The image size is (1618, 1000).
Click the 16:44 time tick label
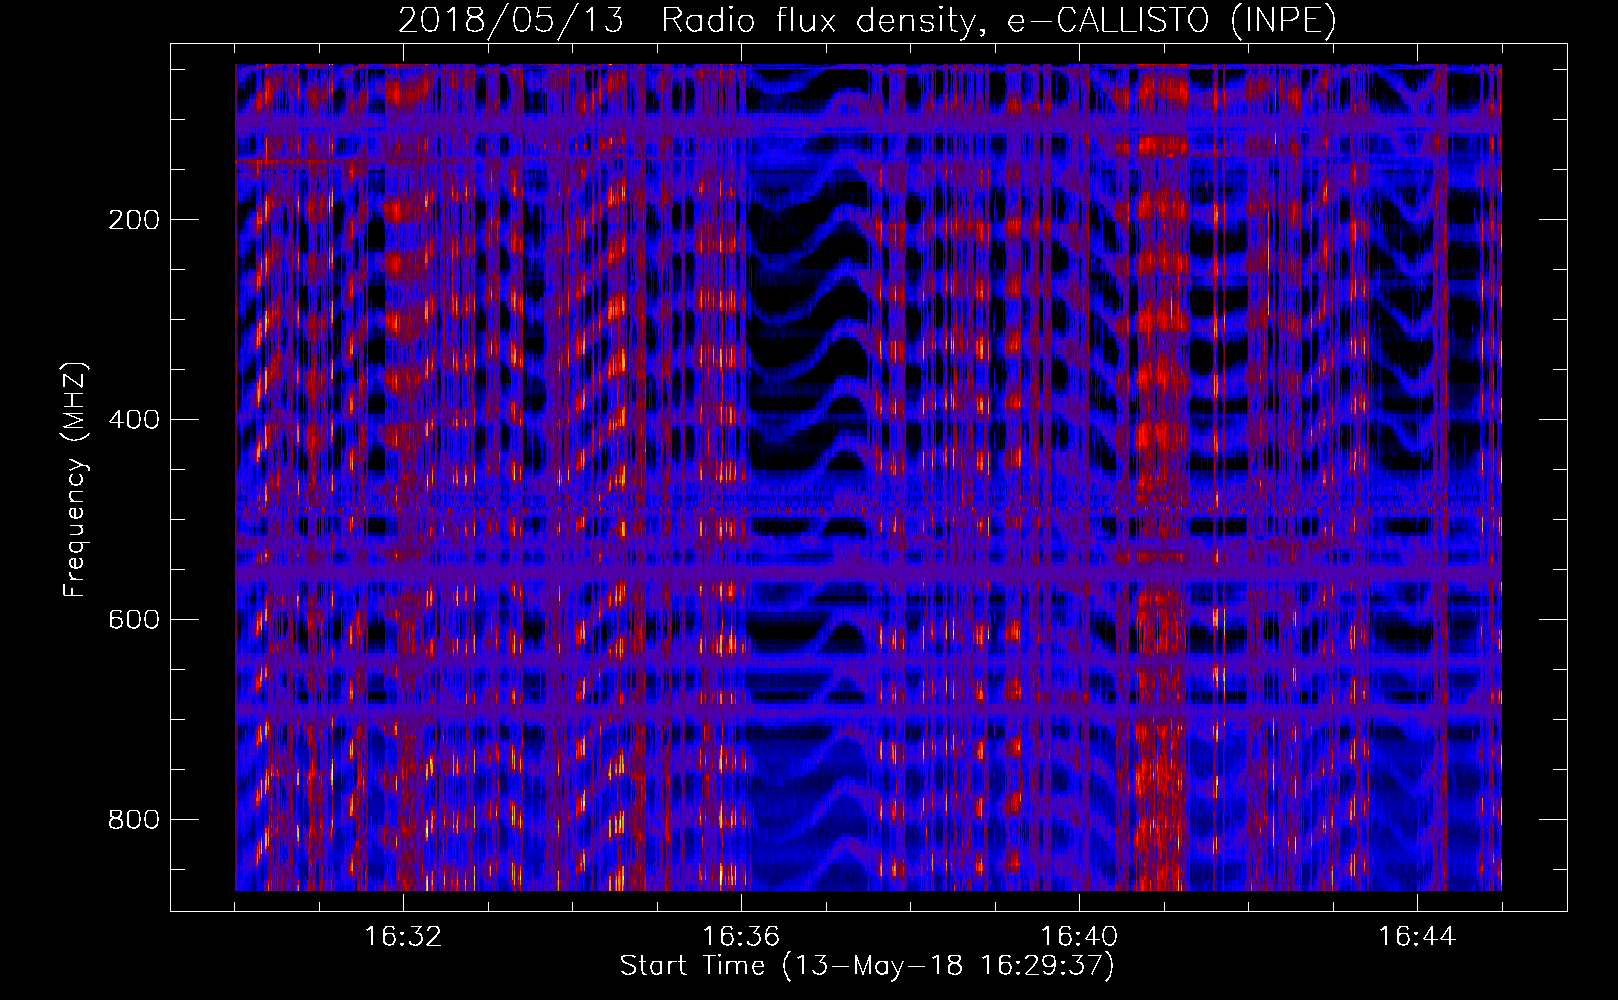(x=1417, y=937)
